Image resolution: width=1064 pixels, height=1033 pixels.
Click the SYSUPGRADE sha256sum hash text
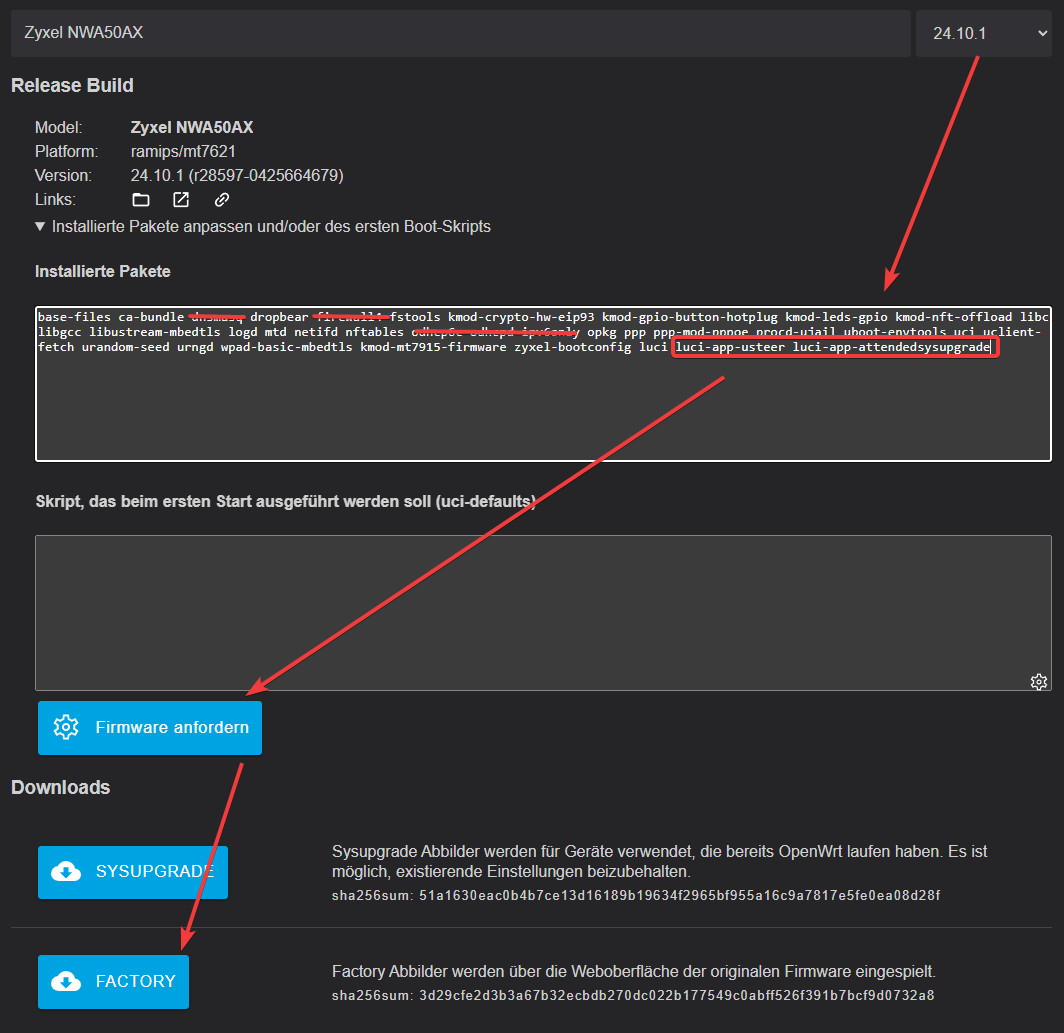(x=676, y=894)
